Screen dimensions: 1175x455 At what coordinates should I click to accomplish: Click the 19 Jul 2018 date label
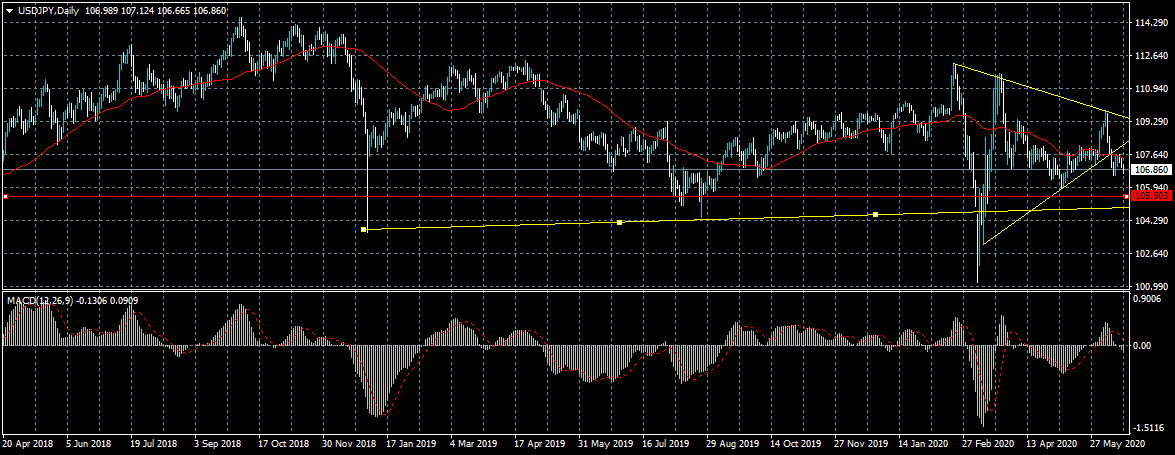pyautogui.click(x=153, y=444)
